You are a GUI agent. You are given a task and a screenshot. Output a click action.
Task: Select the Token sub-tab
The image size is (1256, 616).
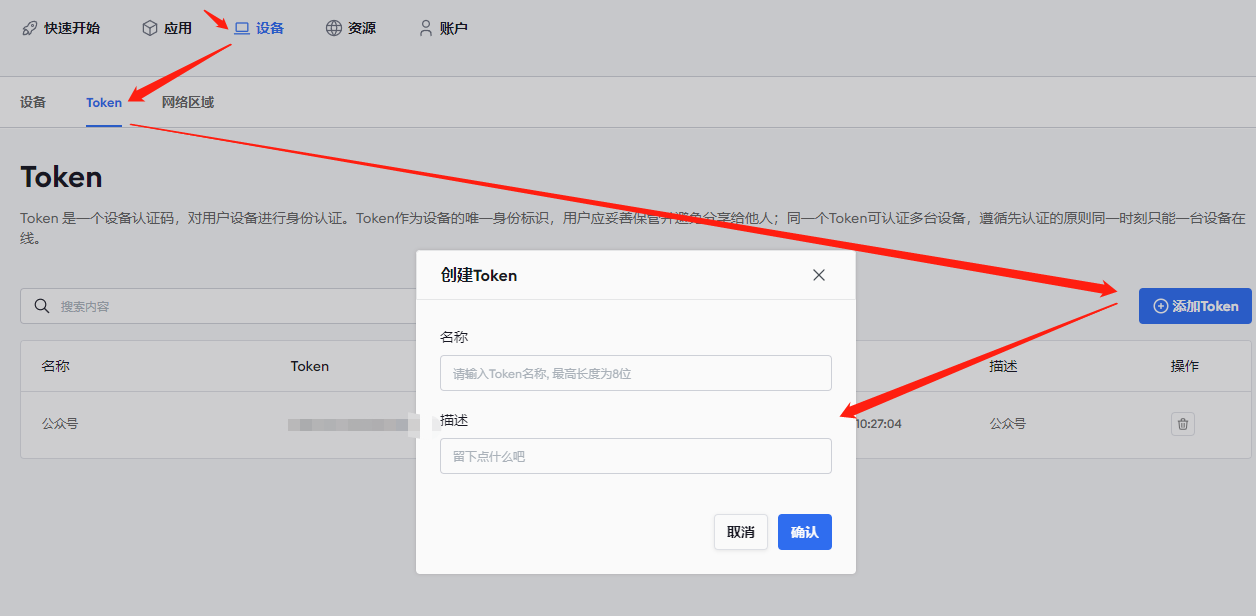tap(104, 102)
